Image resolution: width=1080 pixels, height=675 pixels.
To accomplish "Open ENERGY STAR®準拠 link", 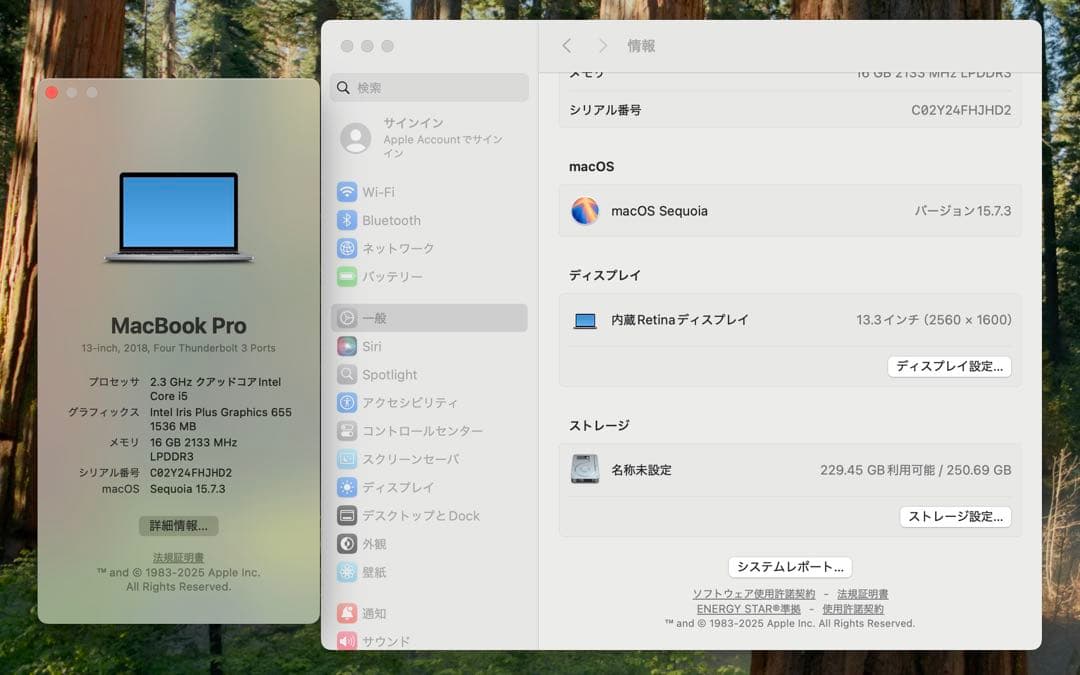I will click(749, 609).
